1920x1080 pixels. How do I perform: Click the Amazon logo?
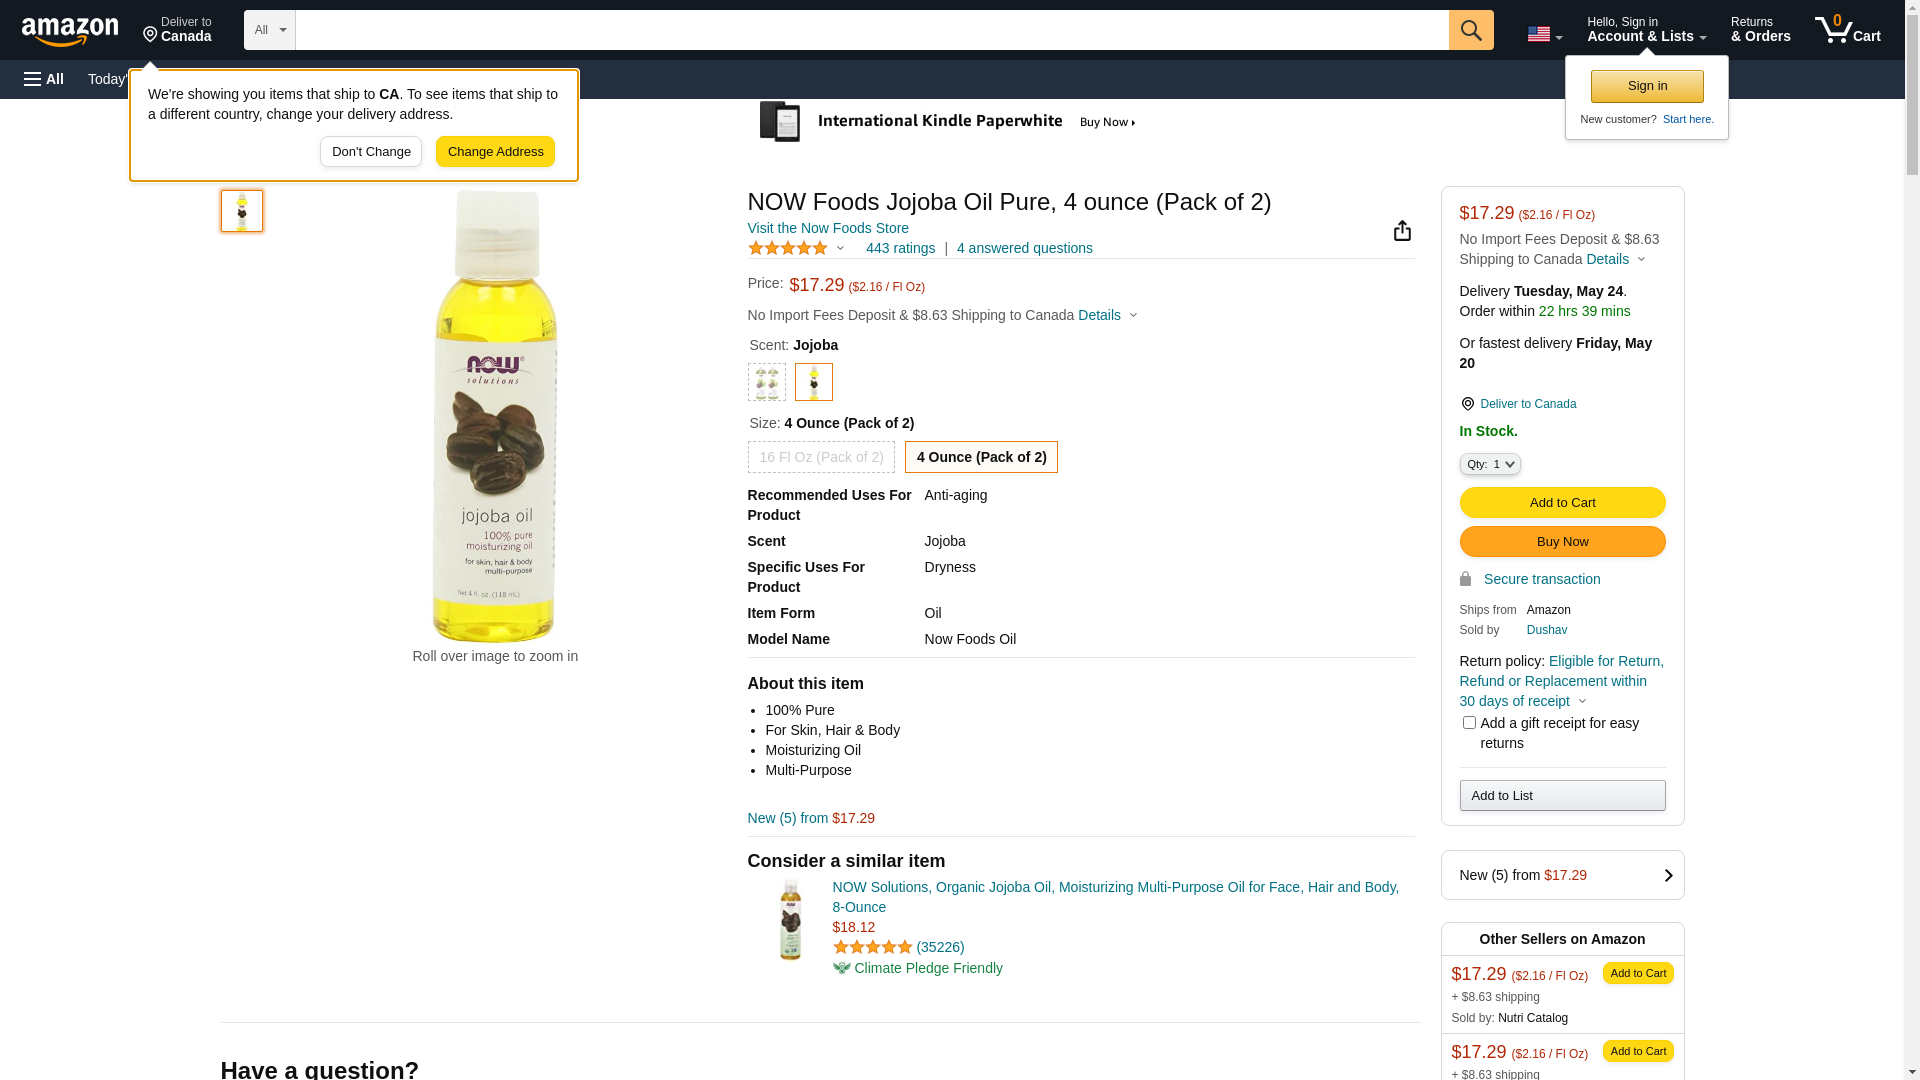coord(70,32)
